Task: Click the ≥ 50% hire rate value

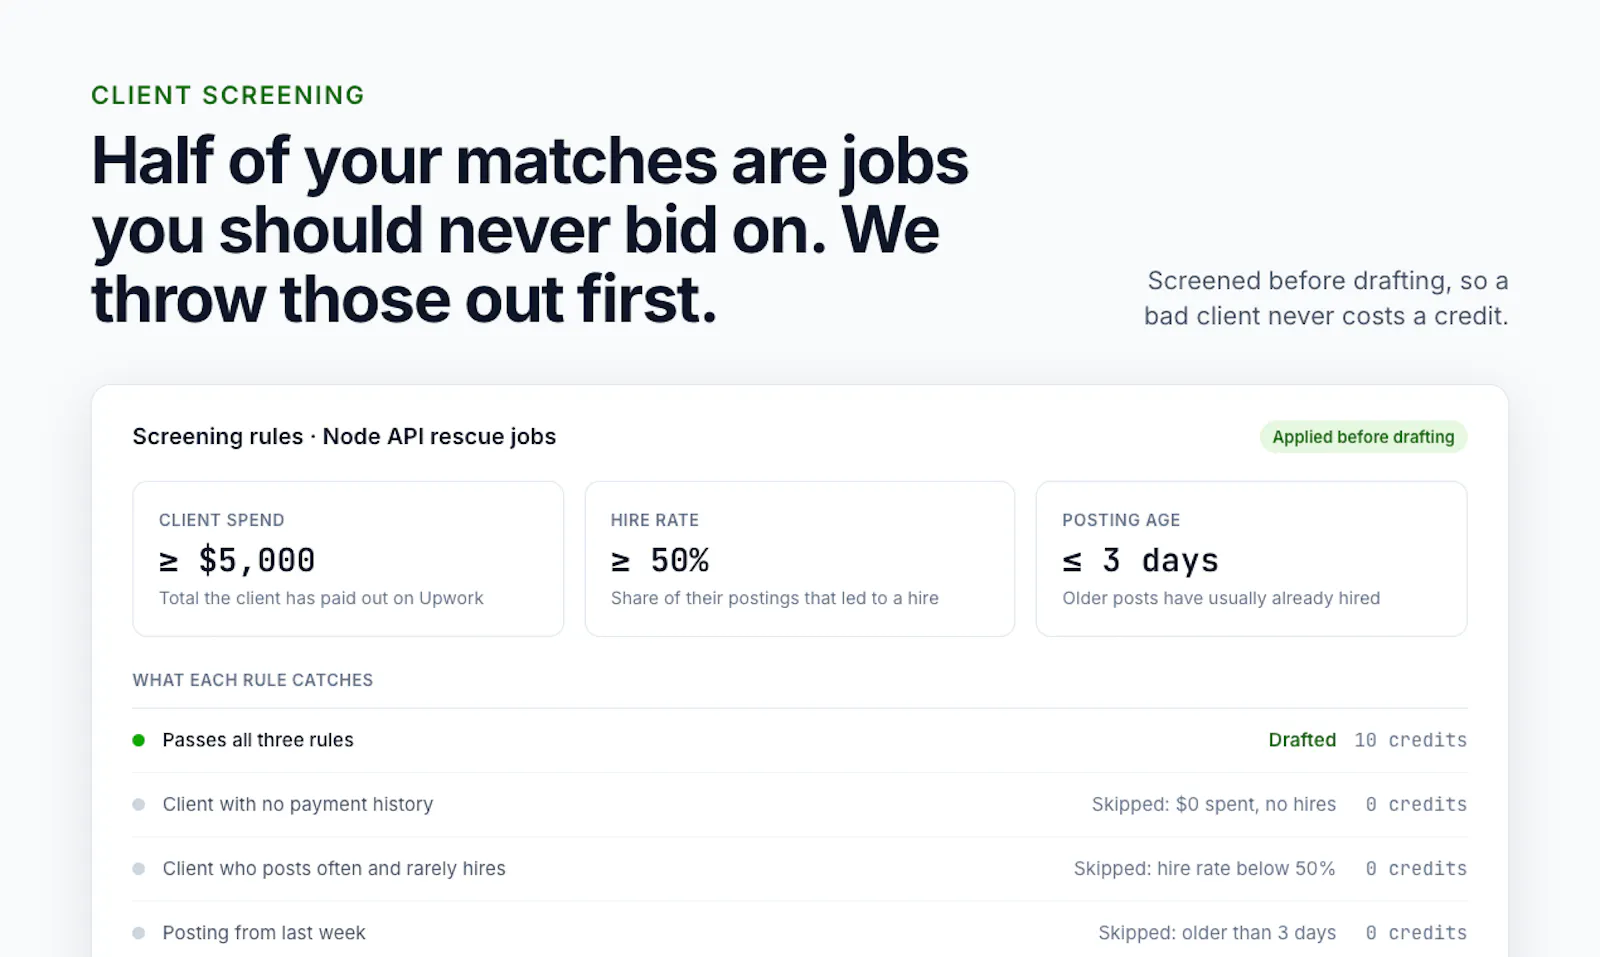Action: [660, 560]
